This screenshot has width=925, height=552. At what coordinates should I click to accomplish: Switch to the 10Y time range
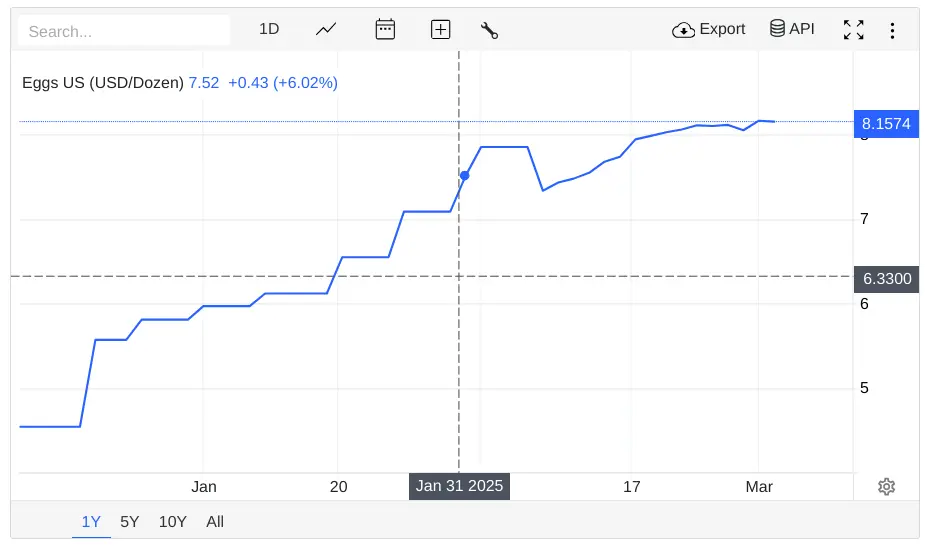[x=173, y=522]
